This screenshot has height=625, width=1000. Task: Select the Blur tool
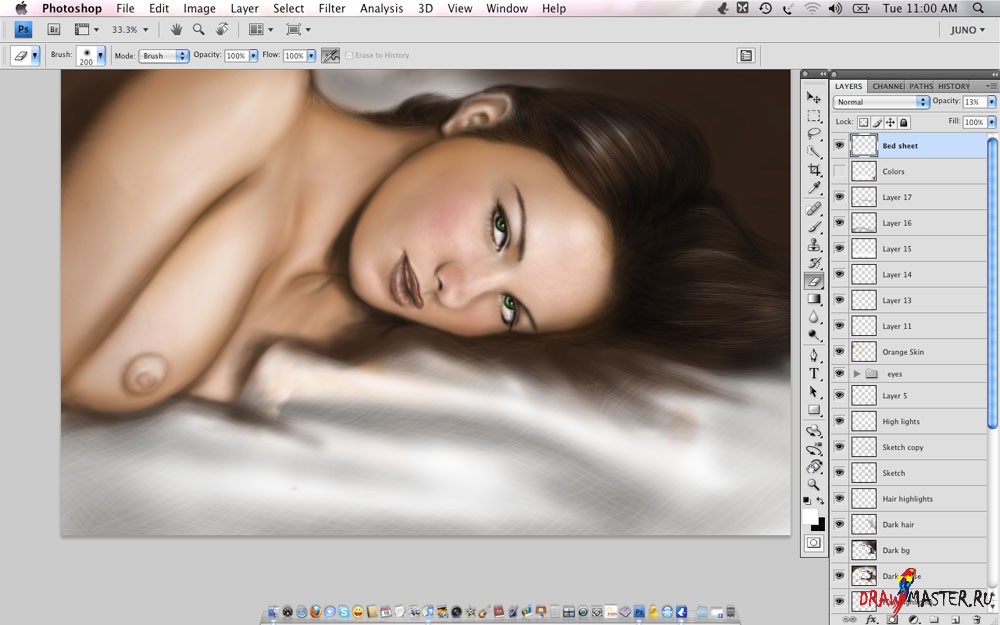[814, 317]
